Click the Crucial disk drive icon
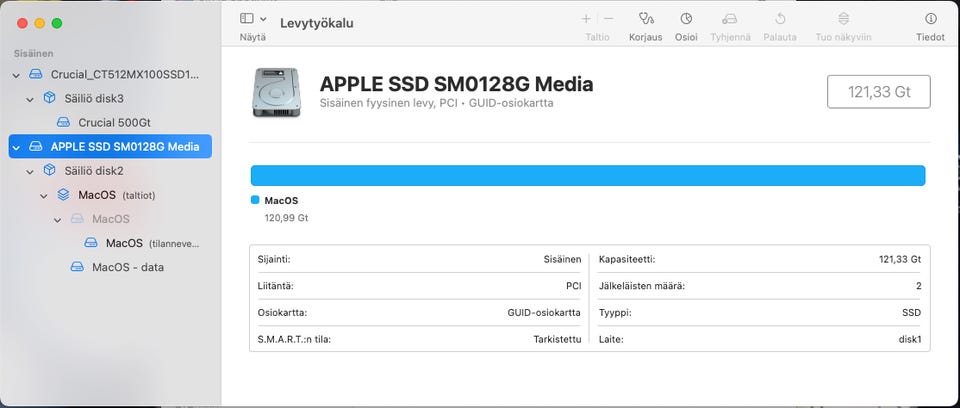 [x=36, y=75]
